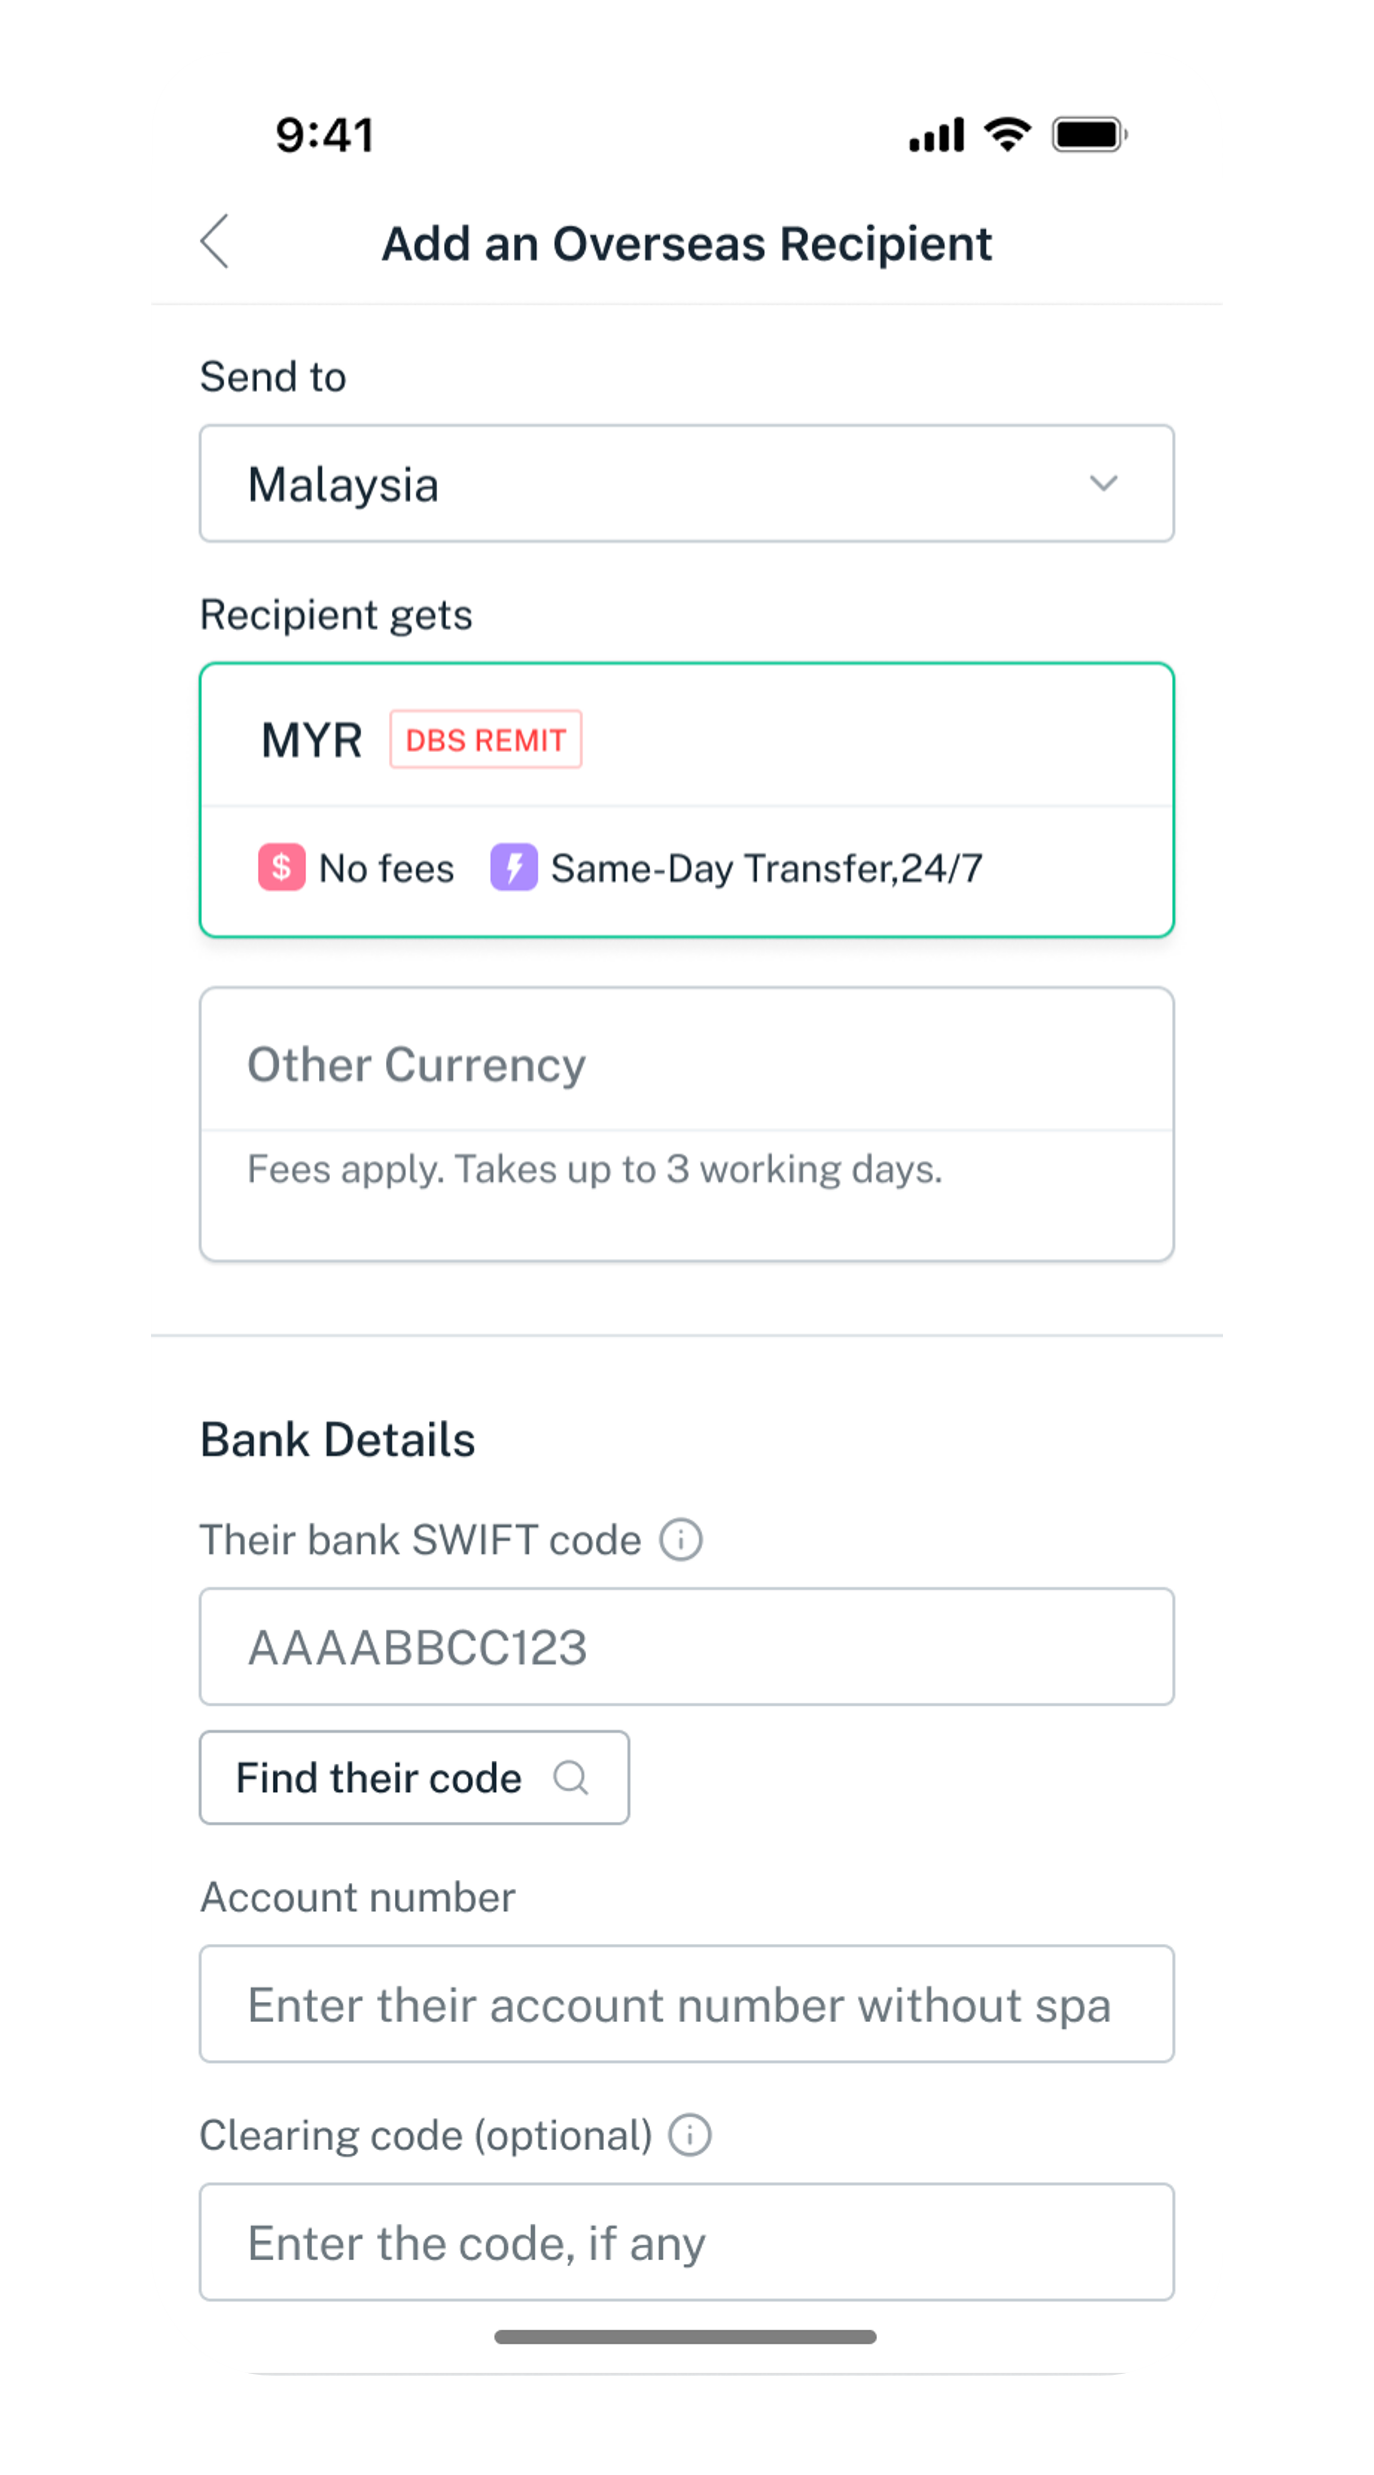Image resolution: width=1374 pixels, height=2475 pixels.
Task: Focus the bank SWIFT code field
Action: click(x=686, y=1647)
